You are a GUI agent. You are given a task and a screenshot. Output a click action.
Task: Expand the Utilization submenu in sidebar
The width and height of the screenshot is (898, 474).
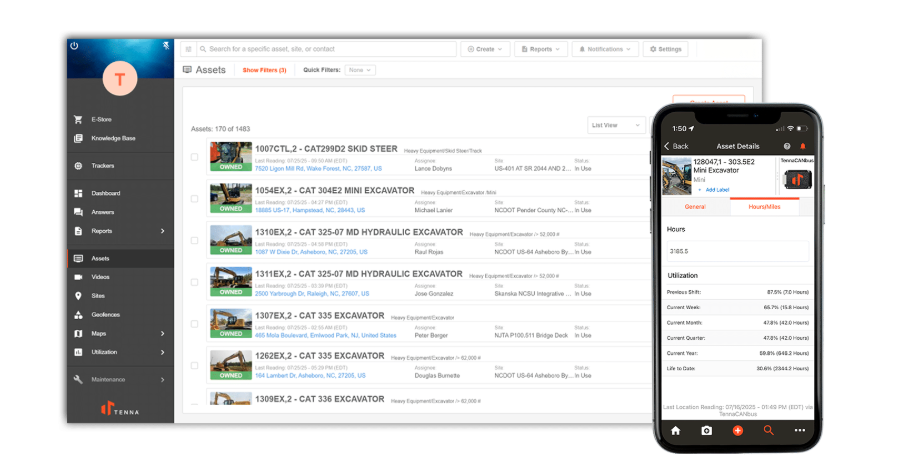pyautogui.click(x=163, y=353)
